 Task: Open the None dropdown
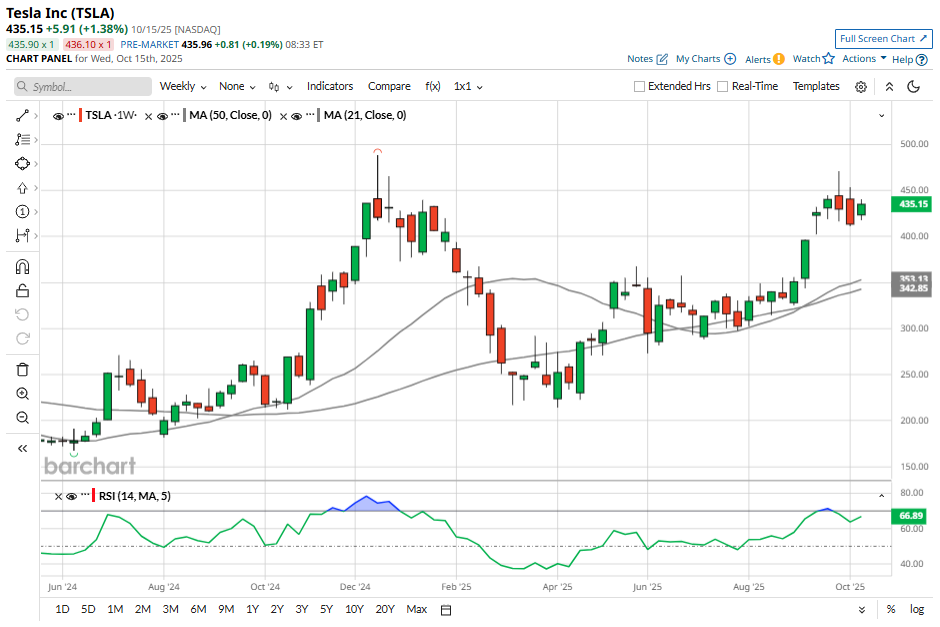pos(237,86)
